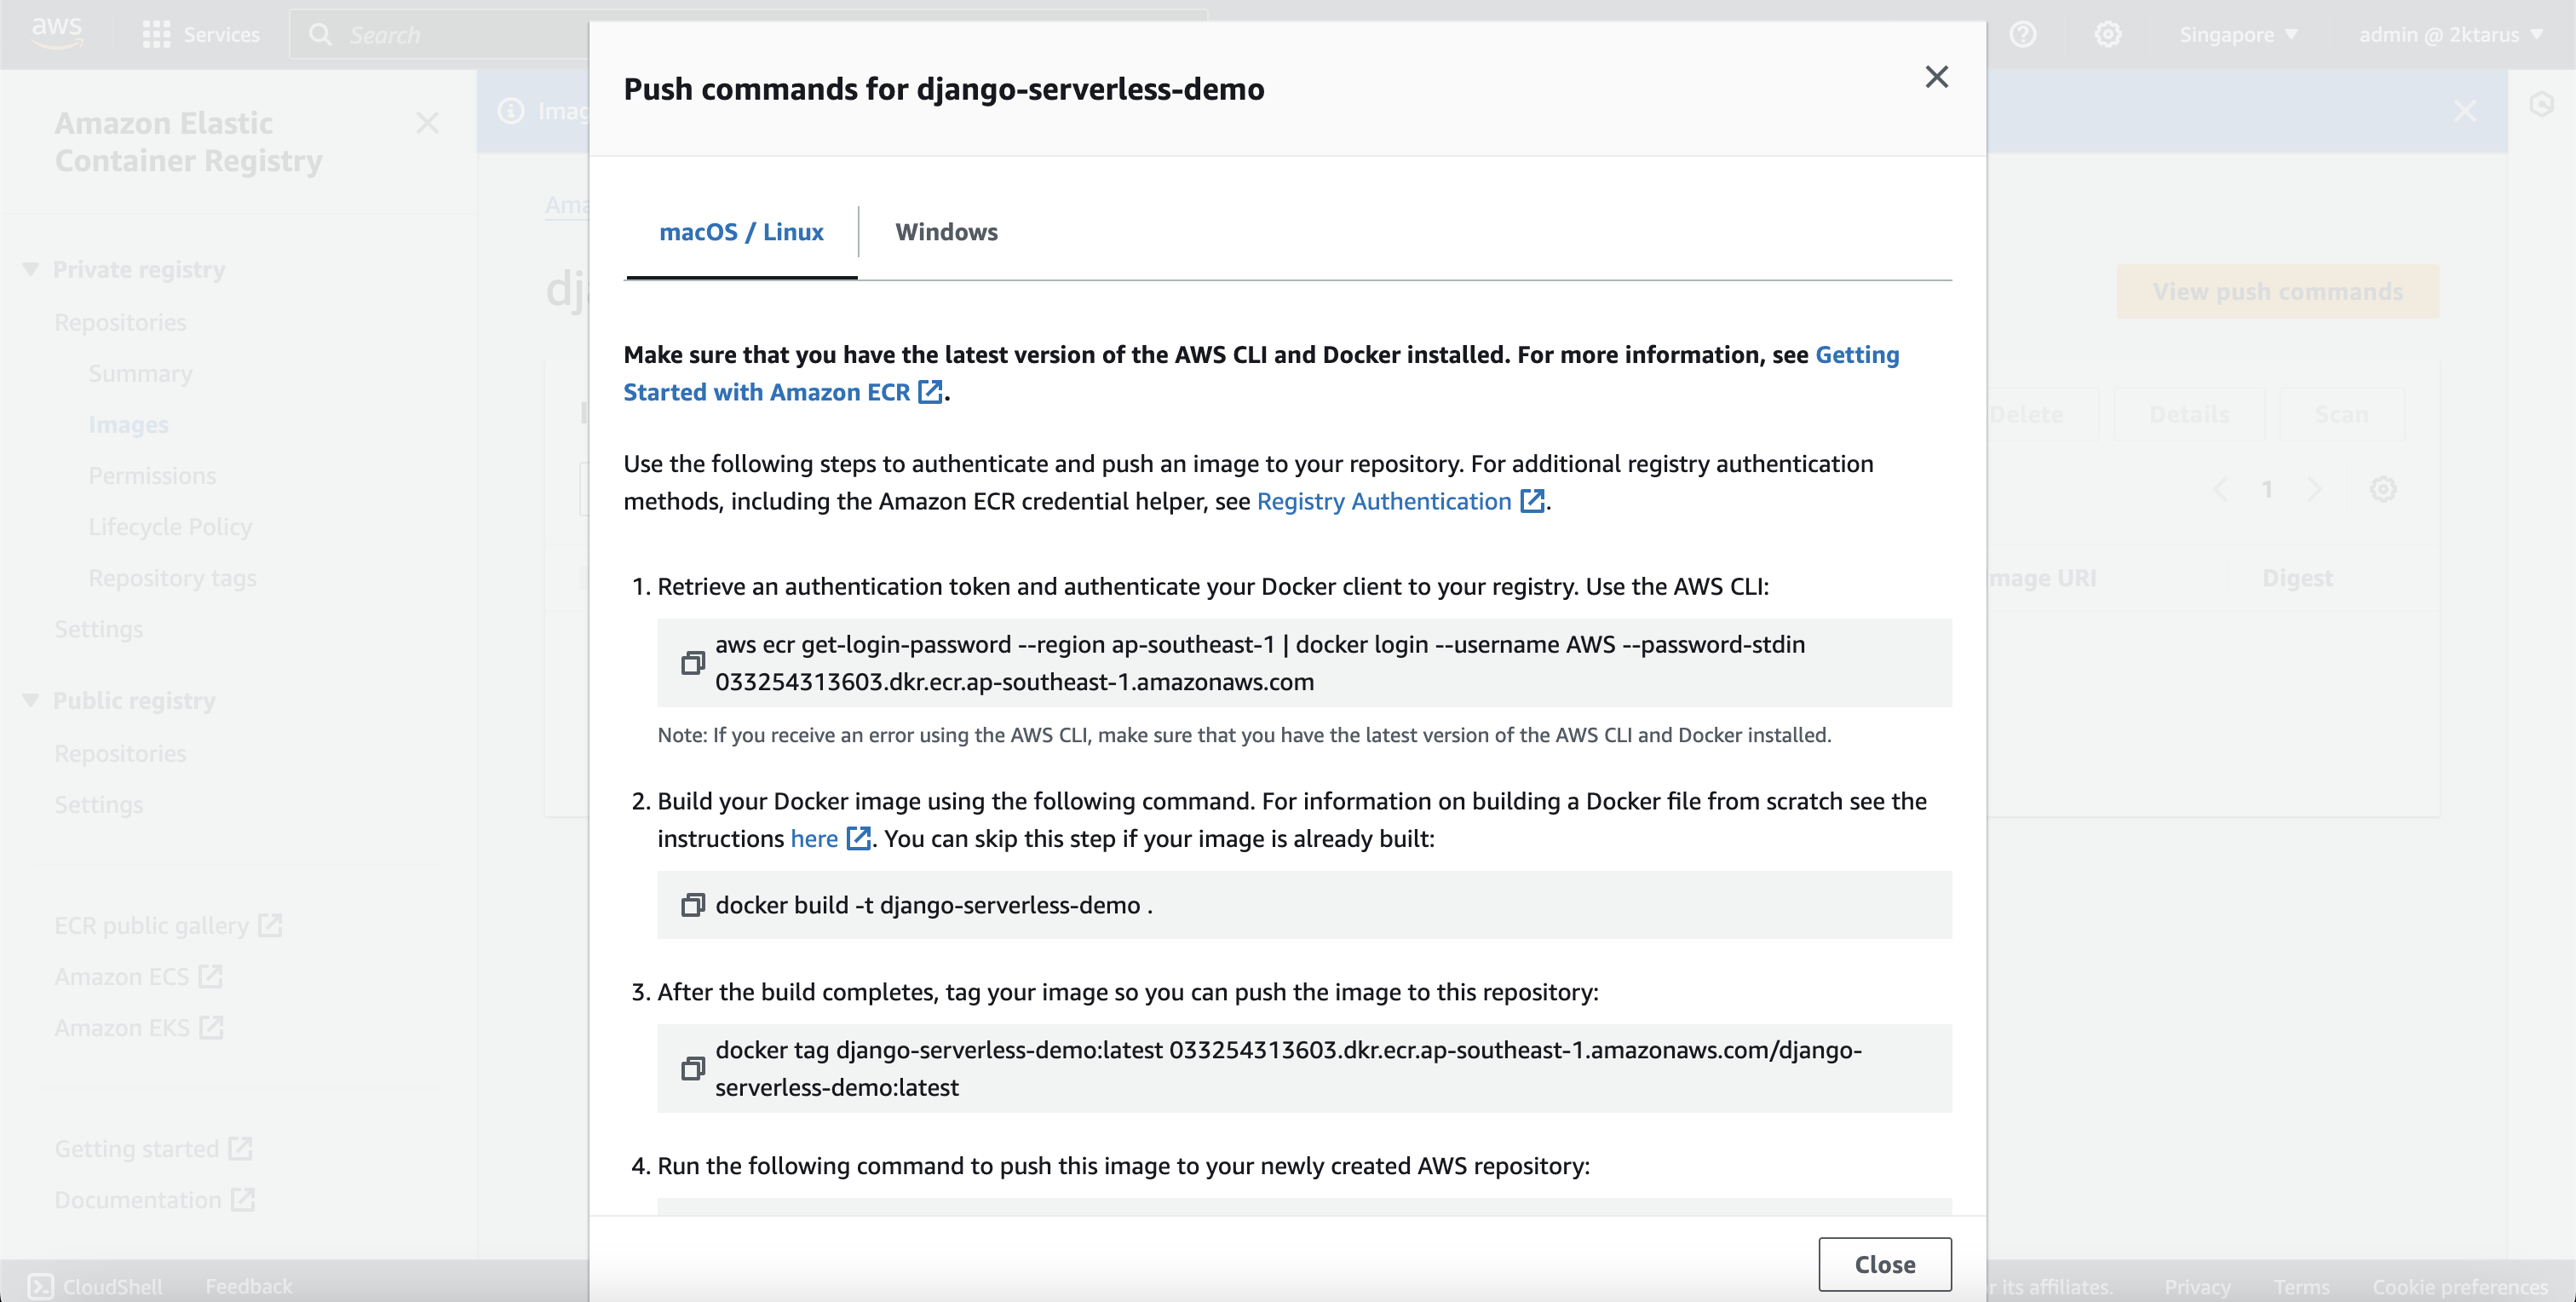This screenshot has height=1302, width=2576.
Task: Open the help question mark icon
Action: 2022,34
